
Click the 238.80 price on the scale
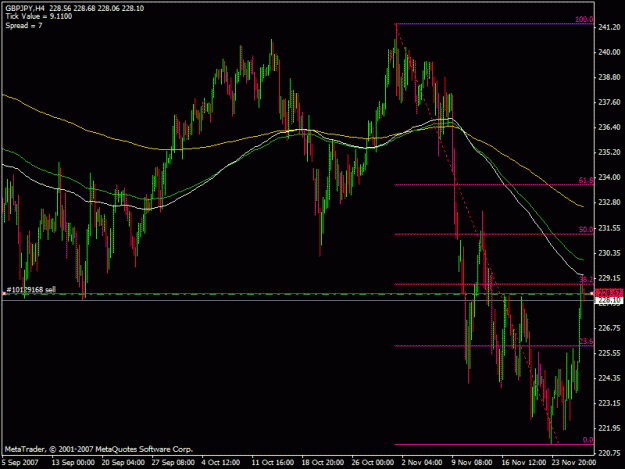[x=609, y=77]
